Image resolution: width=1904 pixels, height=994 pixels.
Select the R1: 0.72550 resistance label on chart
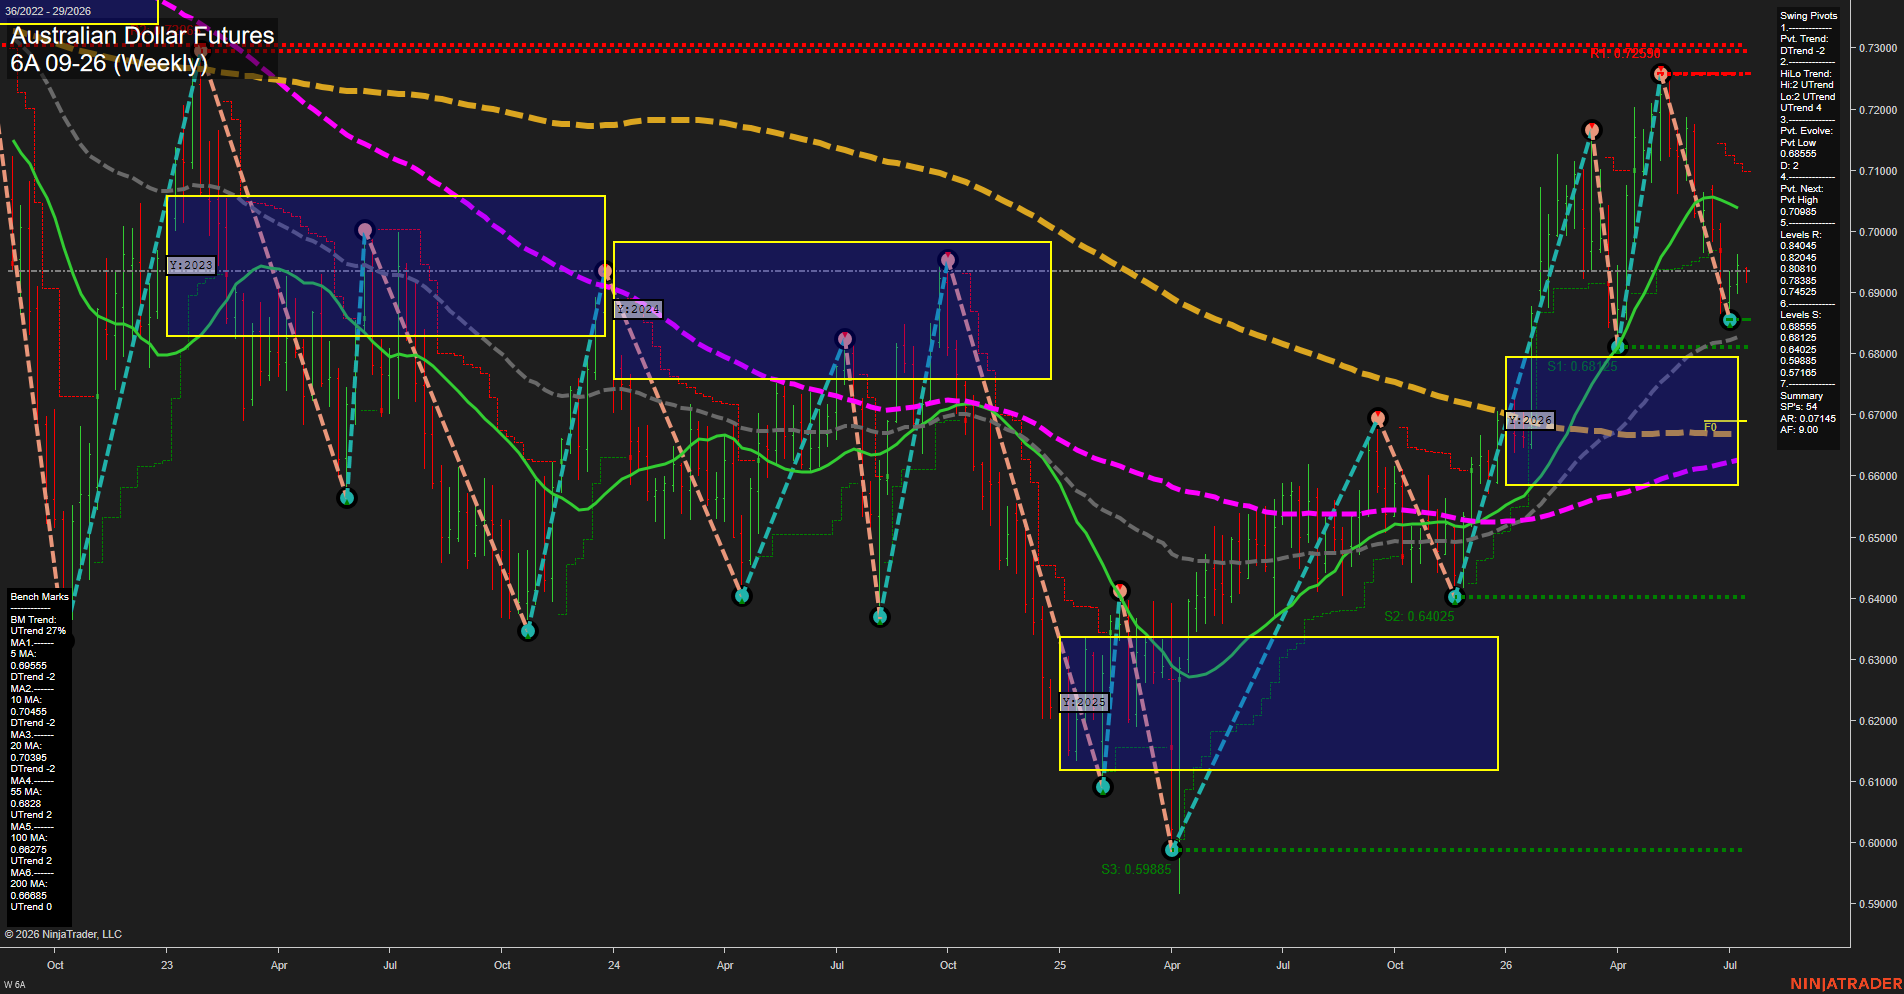click(1624, 53)
